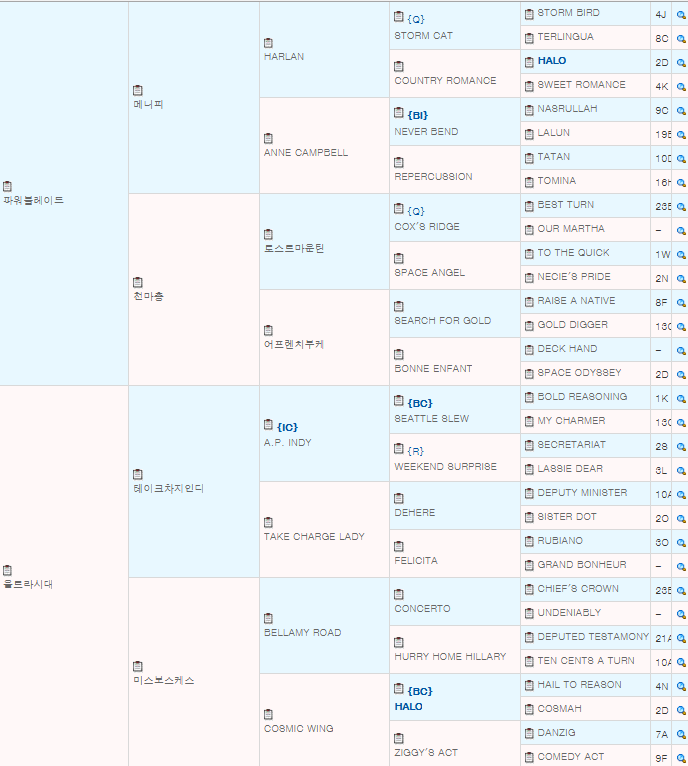Click the clipboard icon above COUNTRY ROMANCE
The height and width of the screenshot is (766, 688).
(399, 66)
